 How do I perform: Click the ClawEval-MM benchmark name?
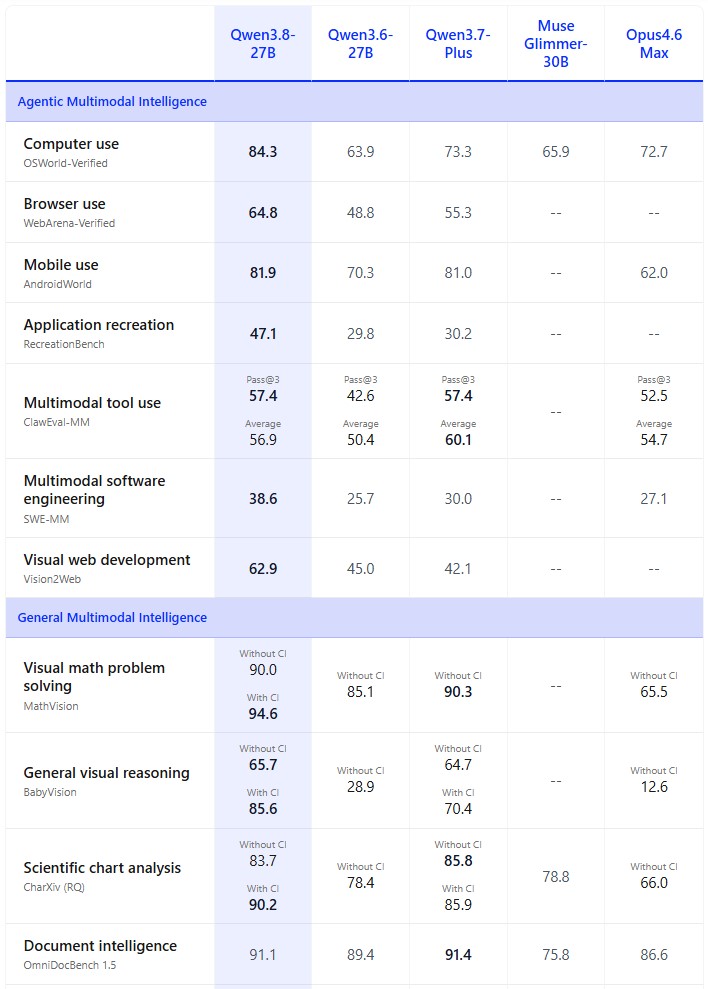point(57,422)
